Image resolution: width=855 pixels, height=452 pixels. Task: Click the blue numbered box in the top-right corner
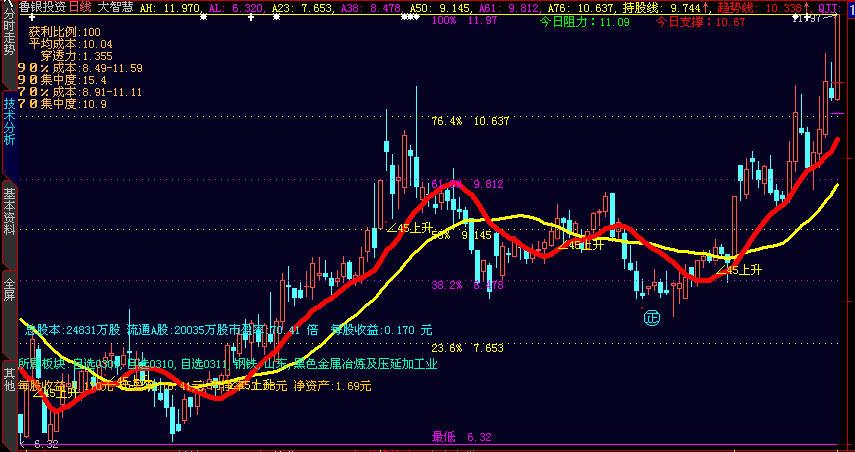850,8
